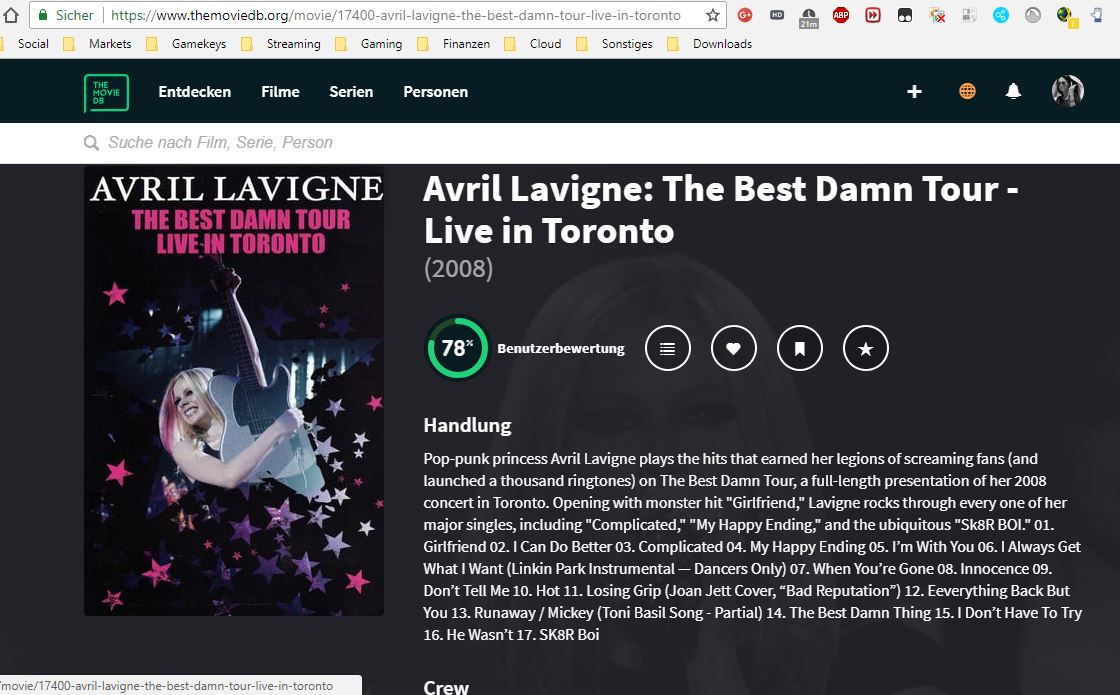Click the grey checklist extension icon

tap(969, 15)
